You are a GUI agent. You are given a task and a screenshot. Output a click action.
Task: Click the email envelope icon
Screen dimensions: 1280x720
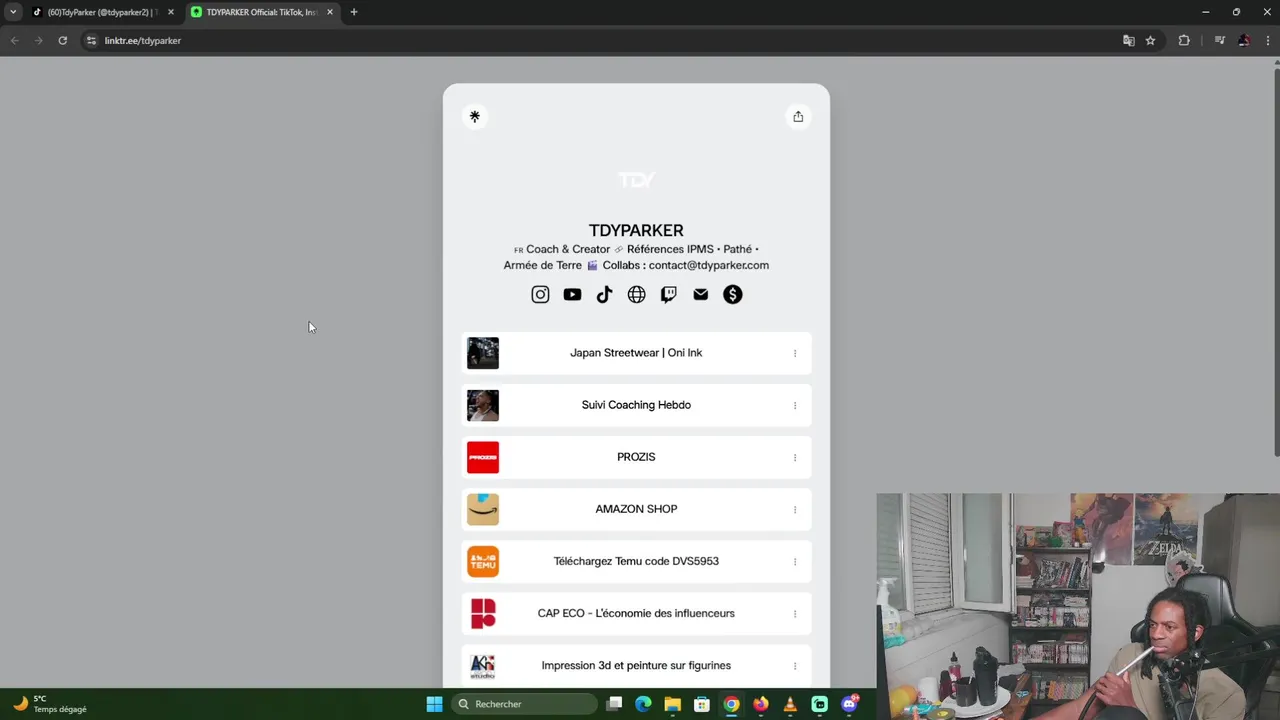click(701, 294)
